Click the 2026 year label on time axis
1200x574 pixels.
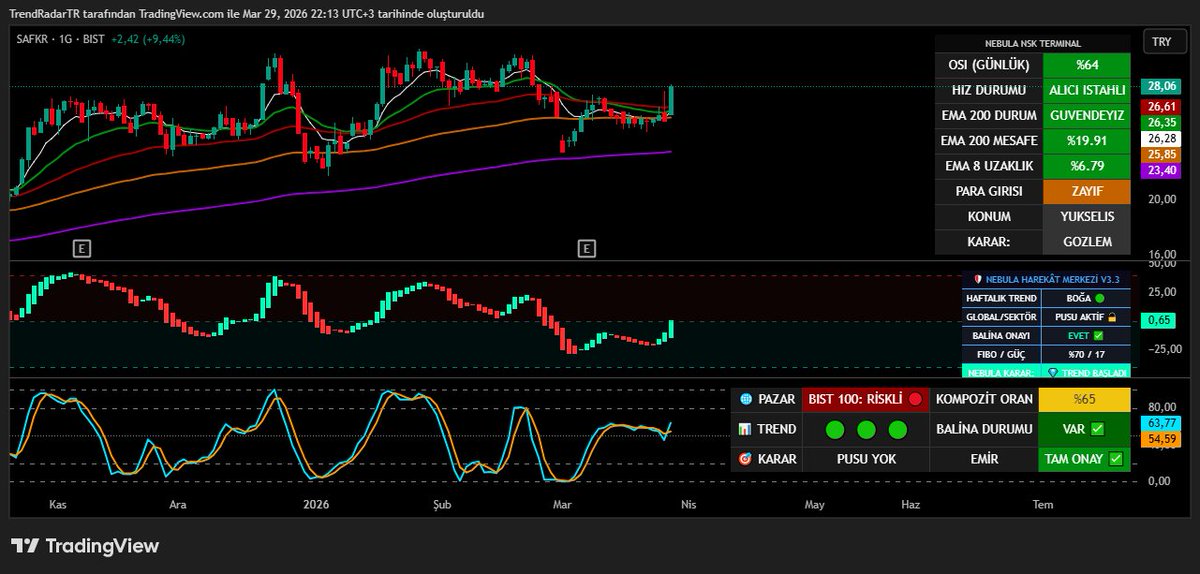(318, 505)
